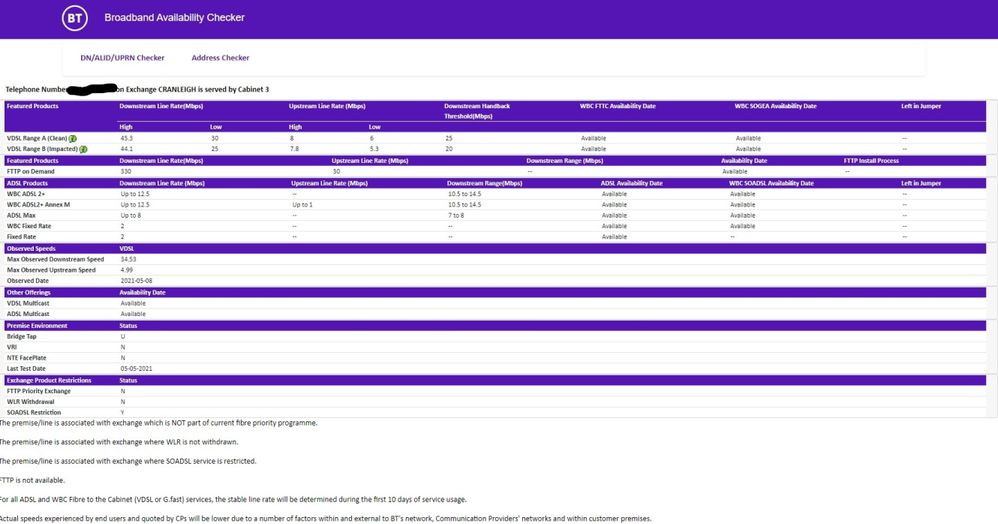Screen dimensions: 998x524
Task: Select the "Bridge Tap" row label
Action: pyautogui.click(x=22, y=337)
